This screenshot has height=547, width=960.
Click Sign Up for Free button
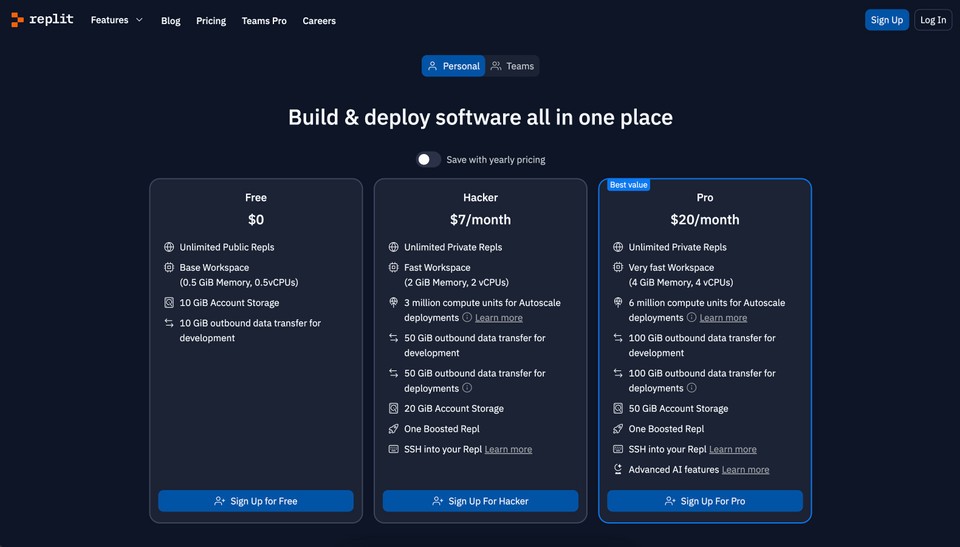point(256,501)
